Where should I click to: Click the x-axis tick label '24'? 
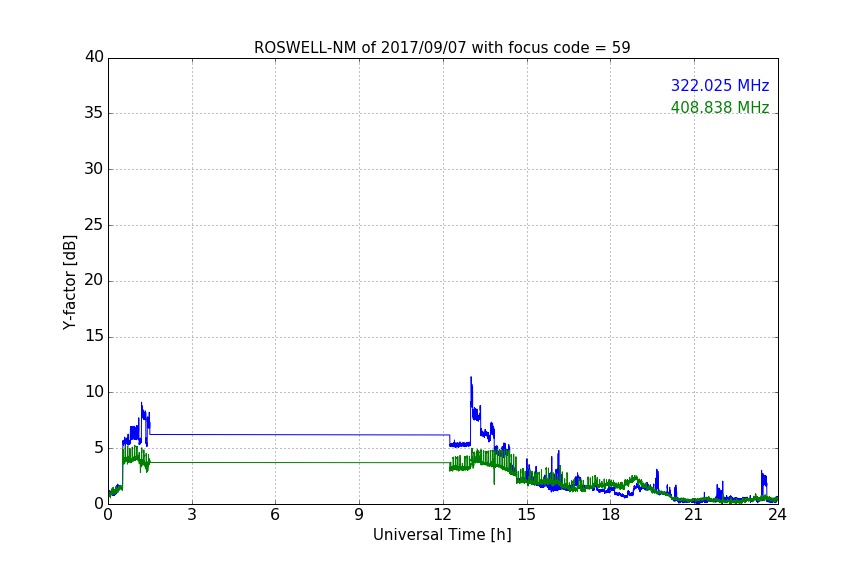777,515
